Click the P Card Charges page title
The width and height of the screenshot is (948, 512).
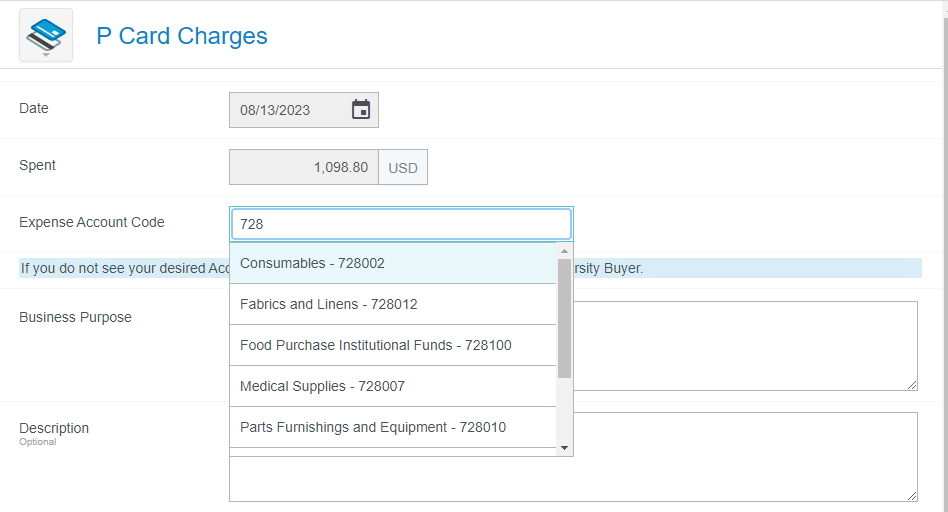[x=182, y=36]
